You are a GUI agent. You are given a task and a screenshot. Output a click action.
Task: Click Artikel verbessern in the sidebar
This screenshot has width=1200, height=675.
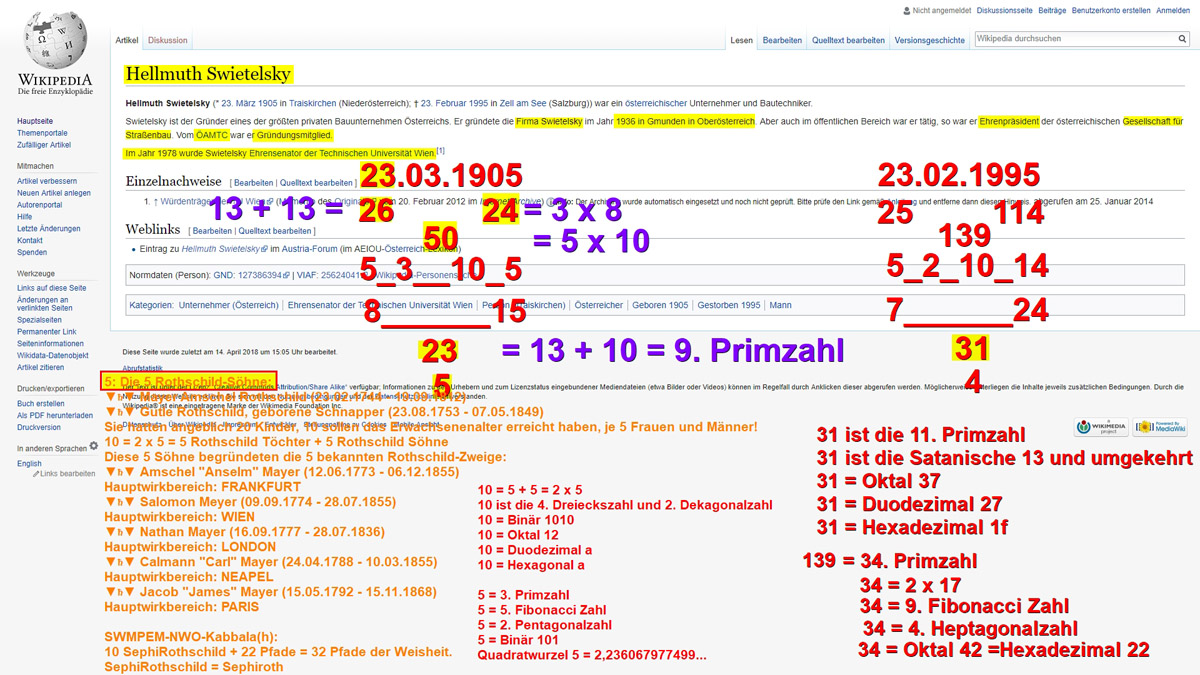47,181
